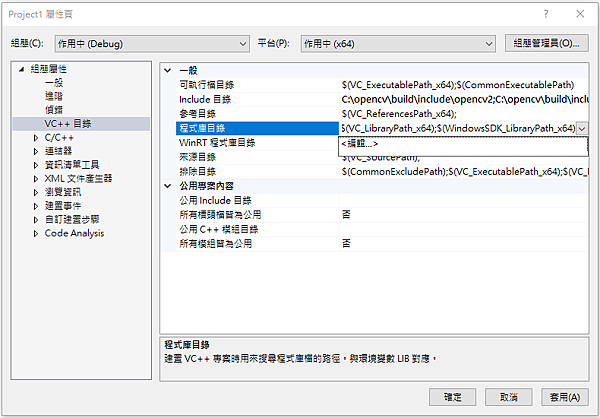Select 一般 under 組態屬性 in tree

click(x=54, y=83)
